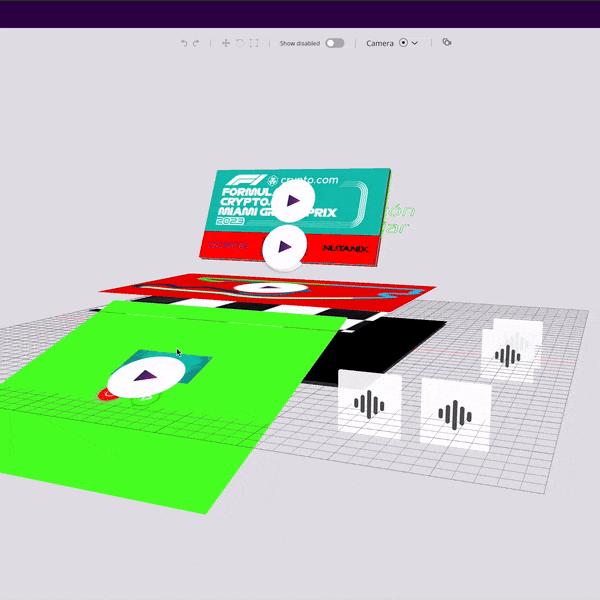Click the NUTANIX logo on the banner
Screen dimensions: 600x600
(x=346, y=248)
